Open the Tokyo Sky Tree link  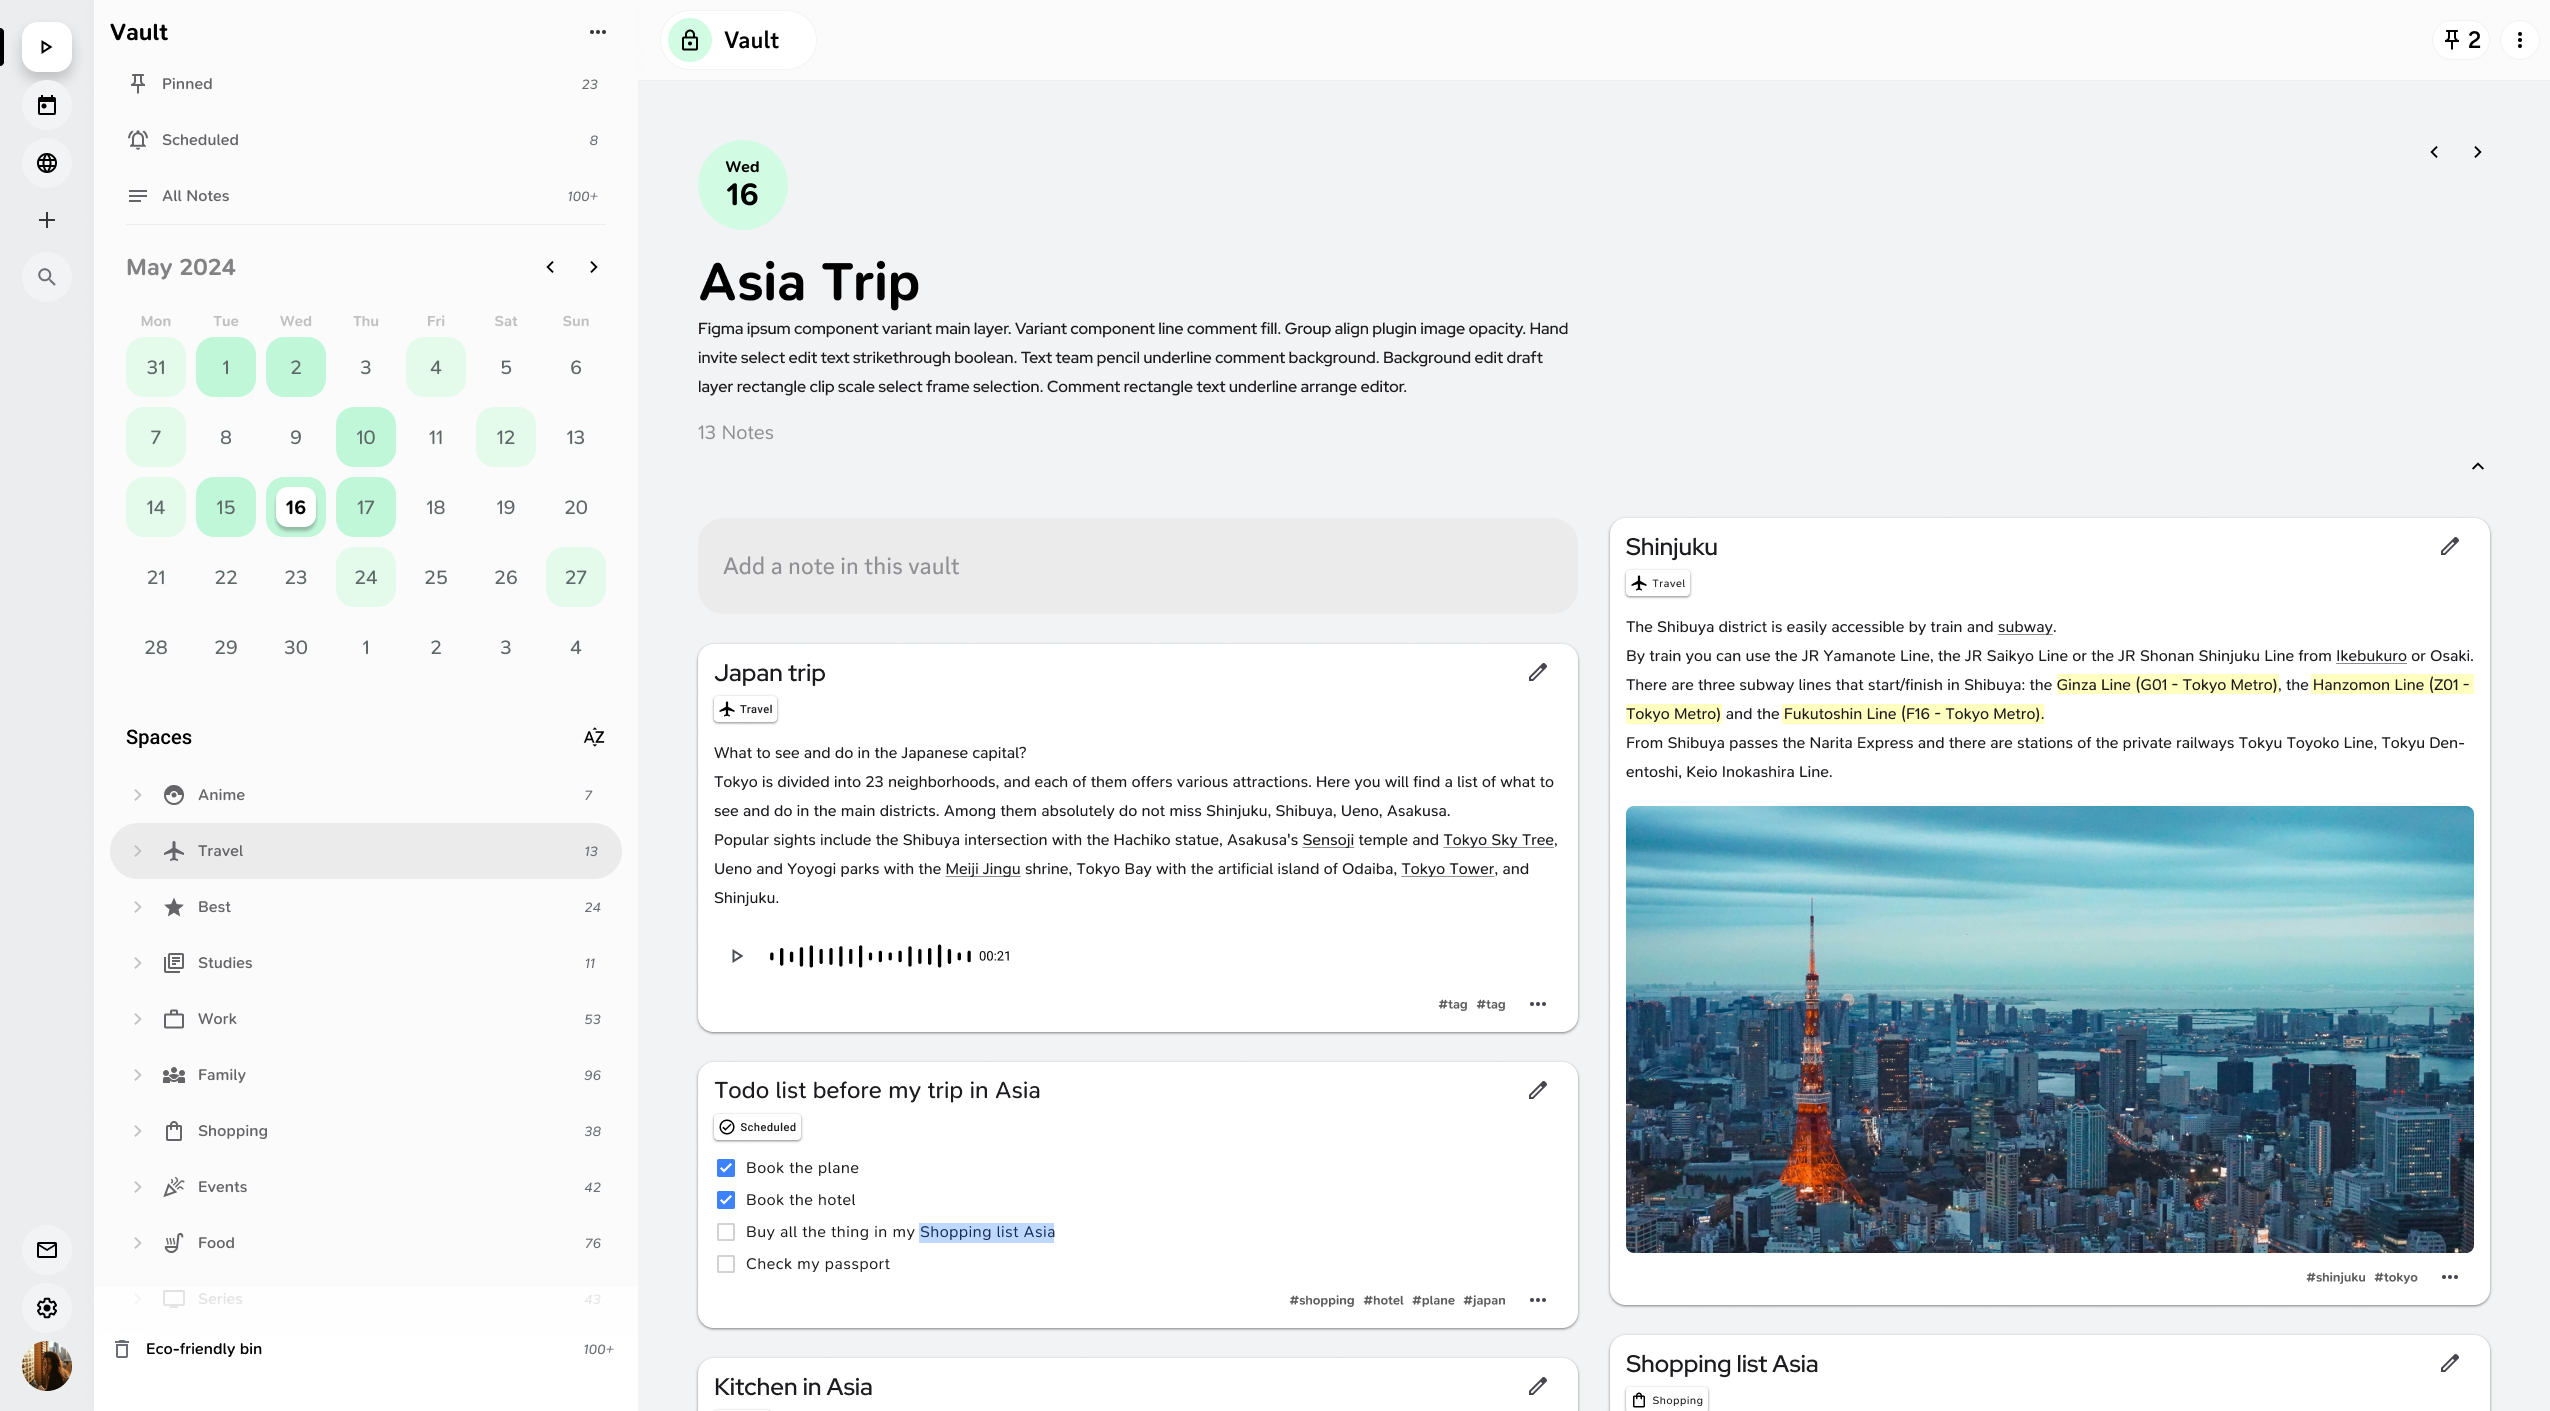[x=1498, y=840]
